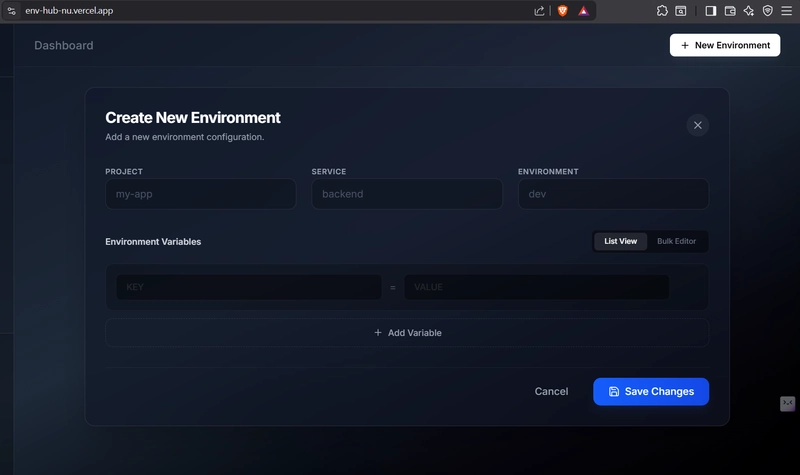The height and width of the screenshot is (475, 800).
Task: Open the browser extensions puzzle icon
Action: pos(662,11)
